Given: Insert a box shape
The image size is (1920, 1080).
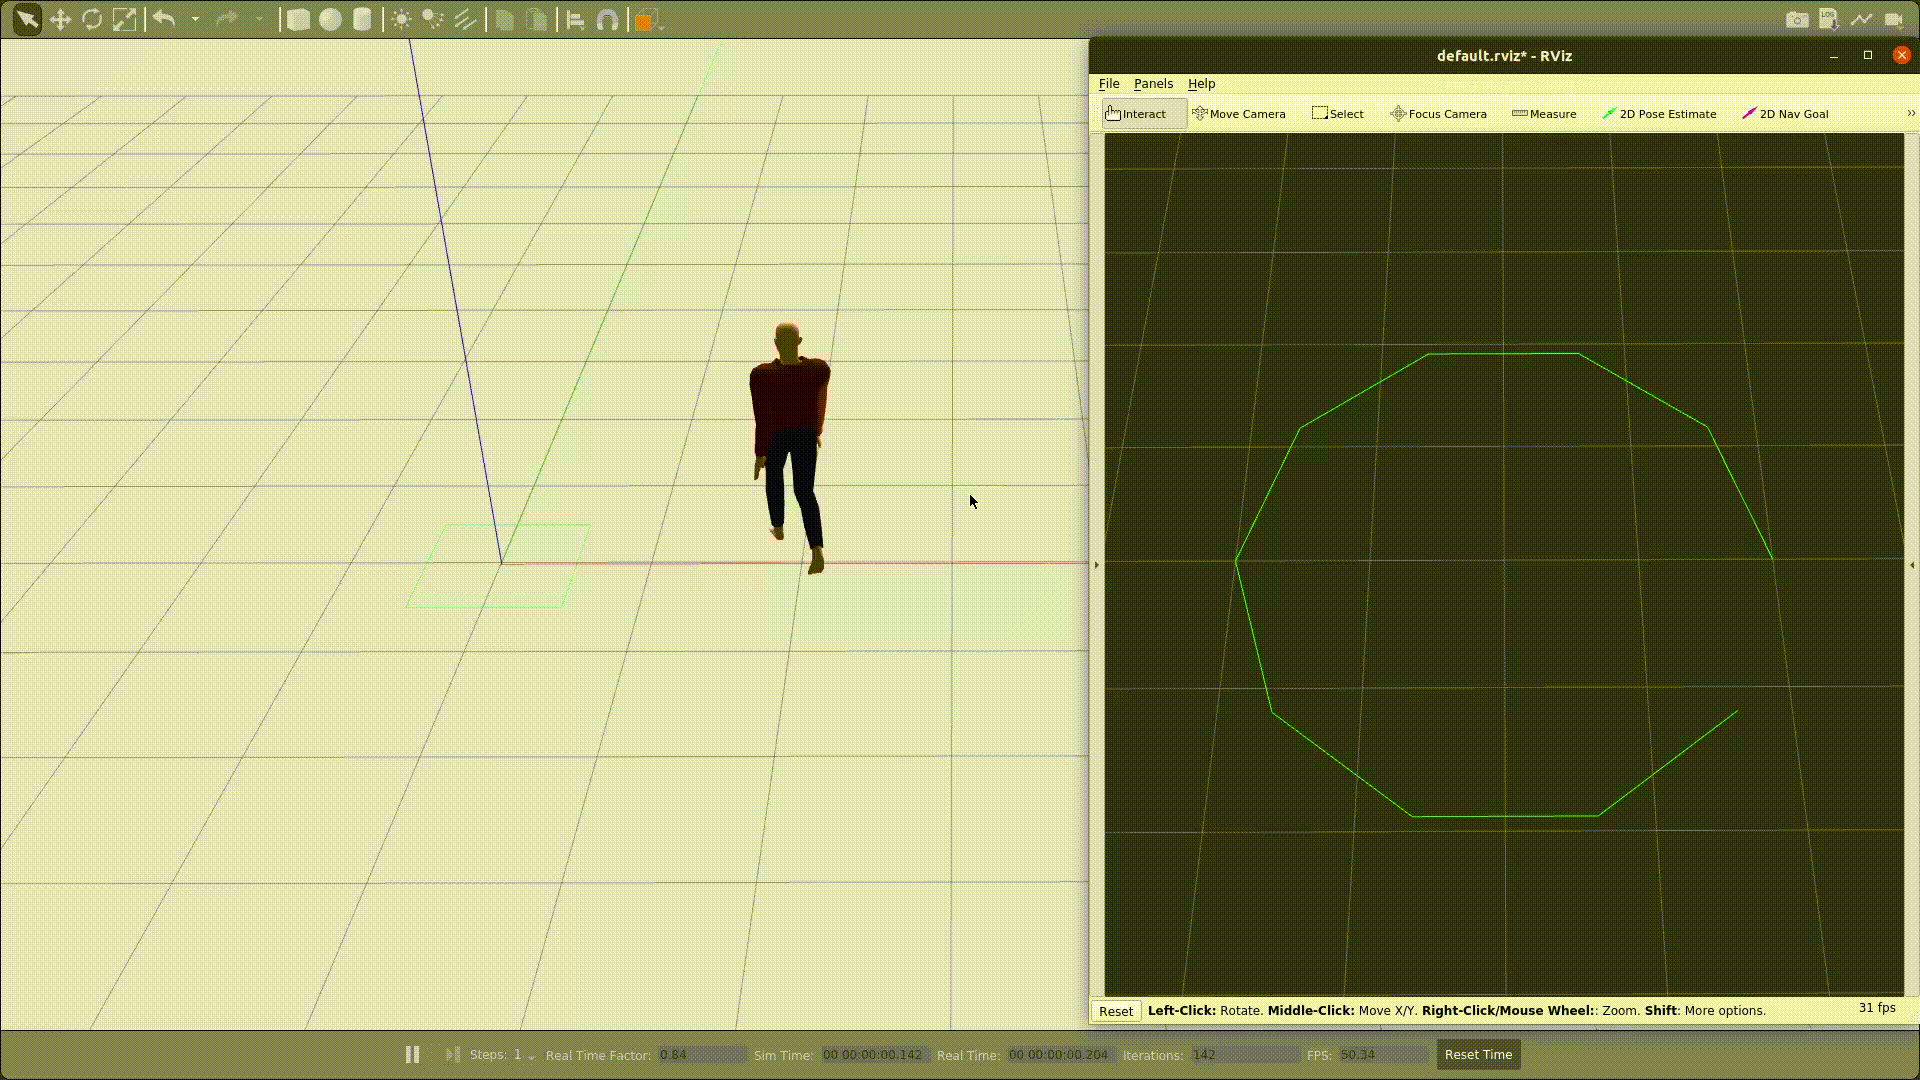Looking at the screenshot, I should coord(298,20).
